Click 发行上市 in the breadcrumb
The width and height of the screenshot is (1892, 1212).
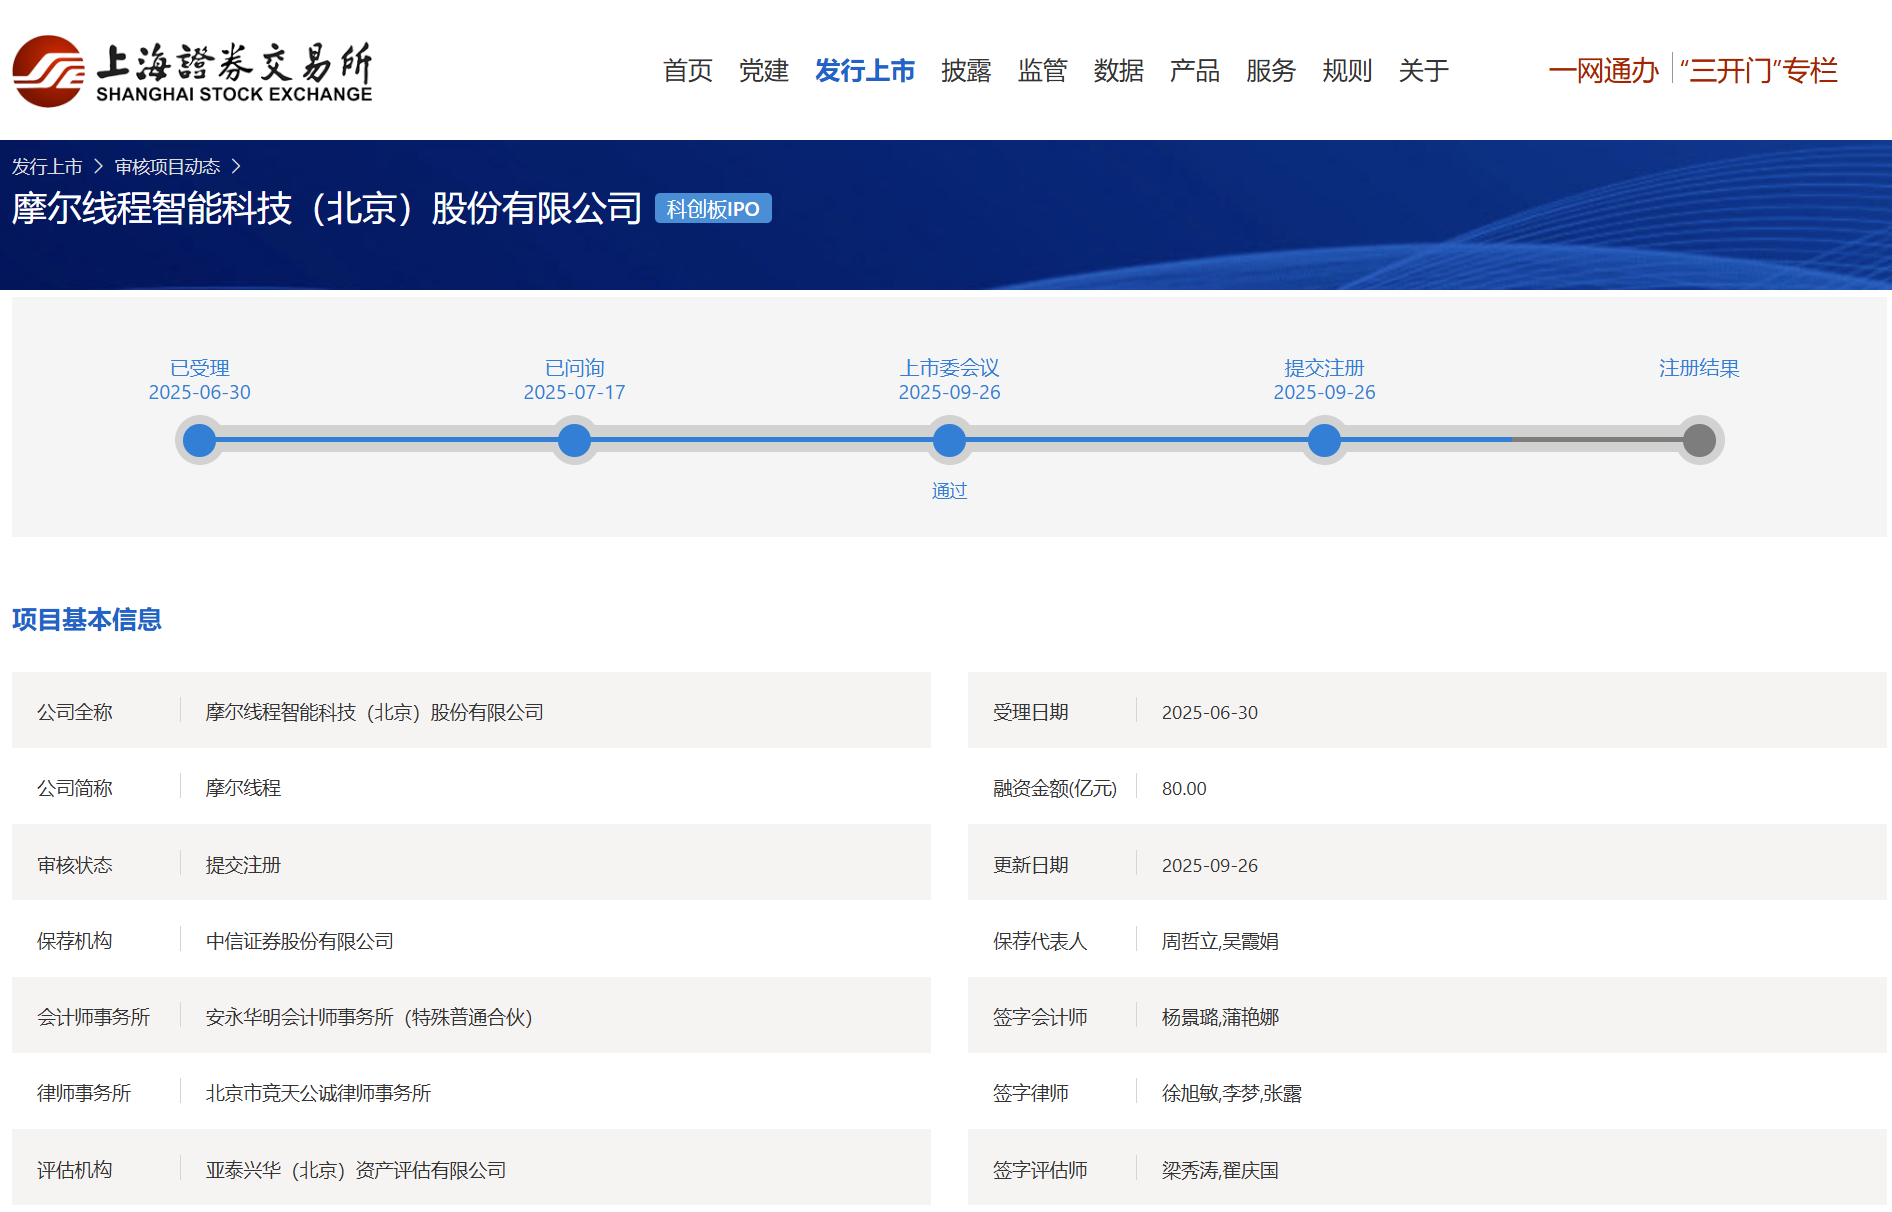coord(47,167)
